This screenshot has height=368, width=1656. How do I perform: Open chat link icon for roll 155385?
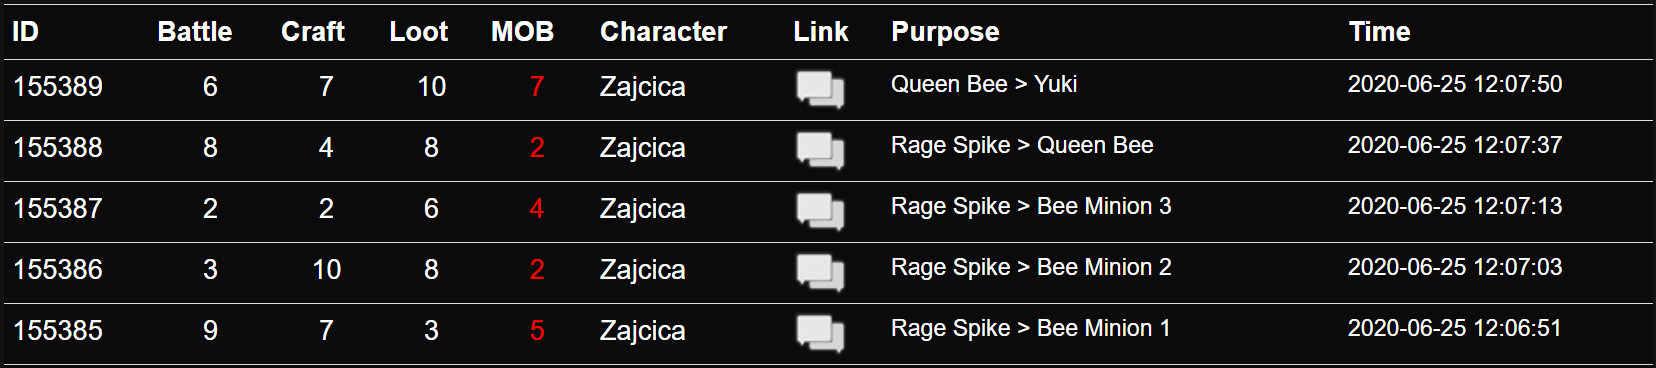820,333
